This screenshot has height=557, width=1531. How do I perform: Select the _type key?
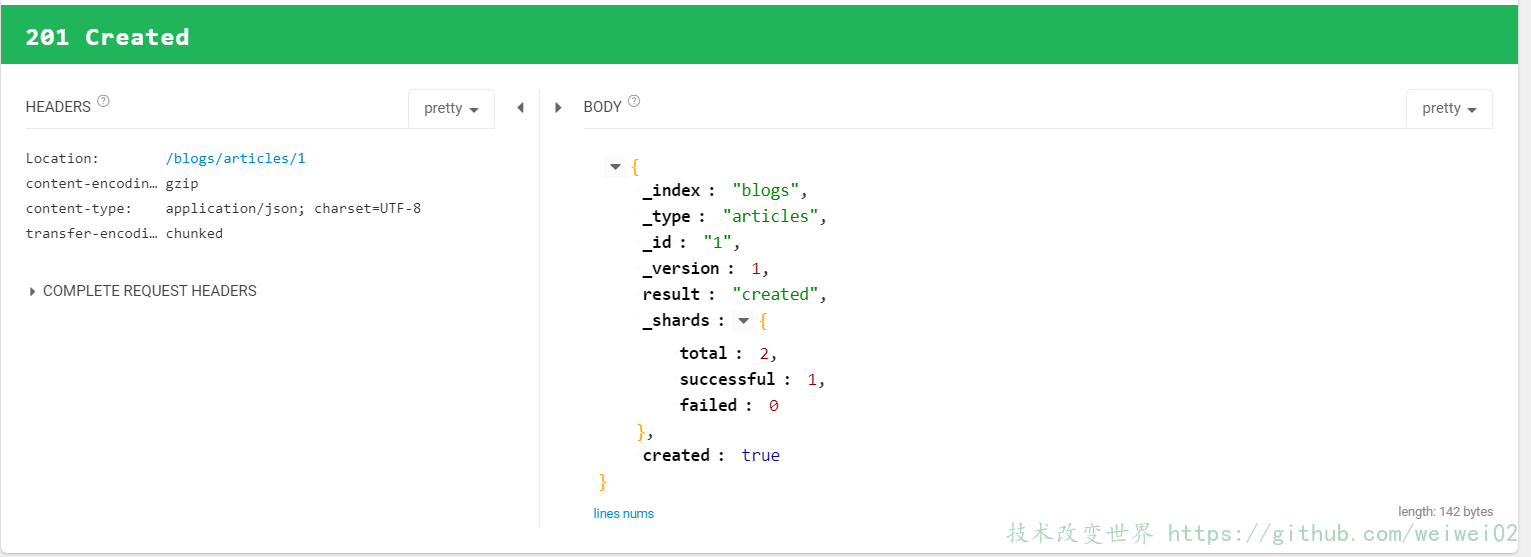point(666,216)
